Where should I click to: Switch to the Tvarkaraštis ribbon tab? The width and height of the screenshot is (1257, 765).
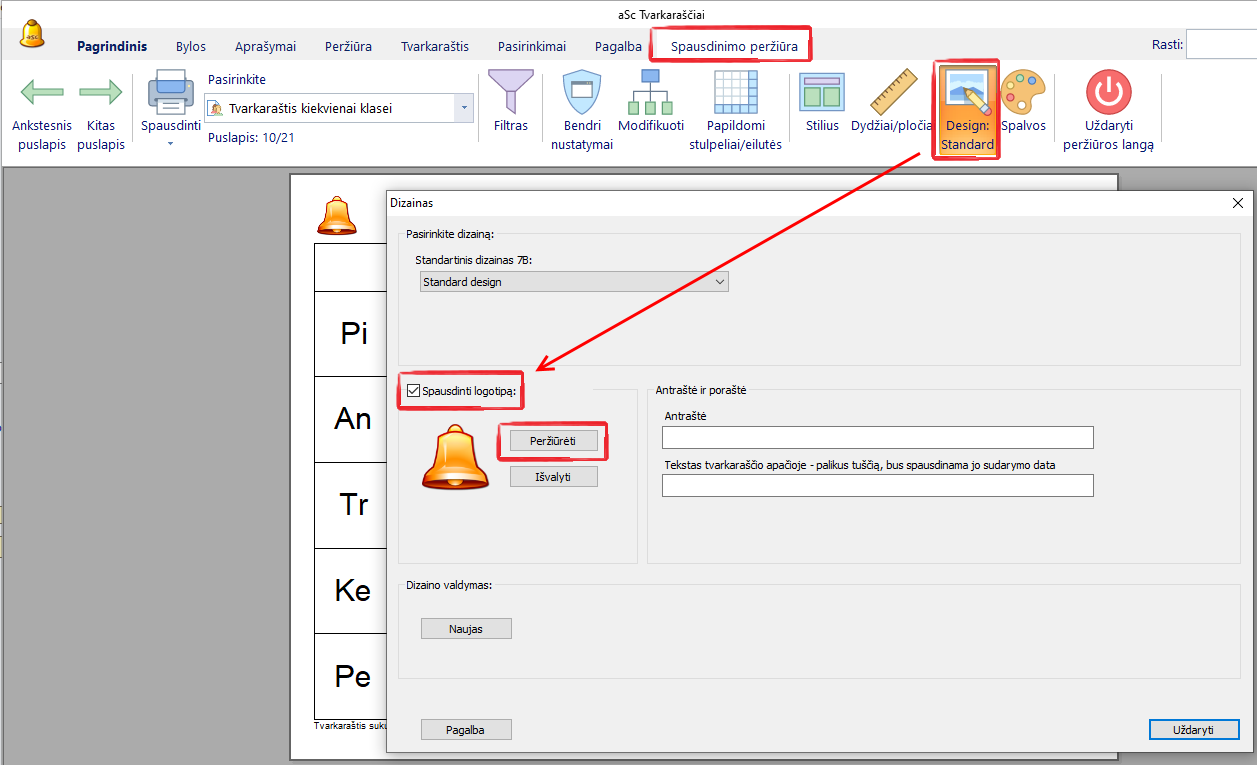coord(434,46)
